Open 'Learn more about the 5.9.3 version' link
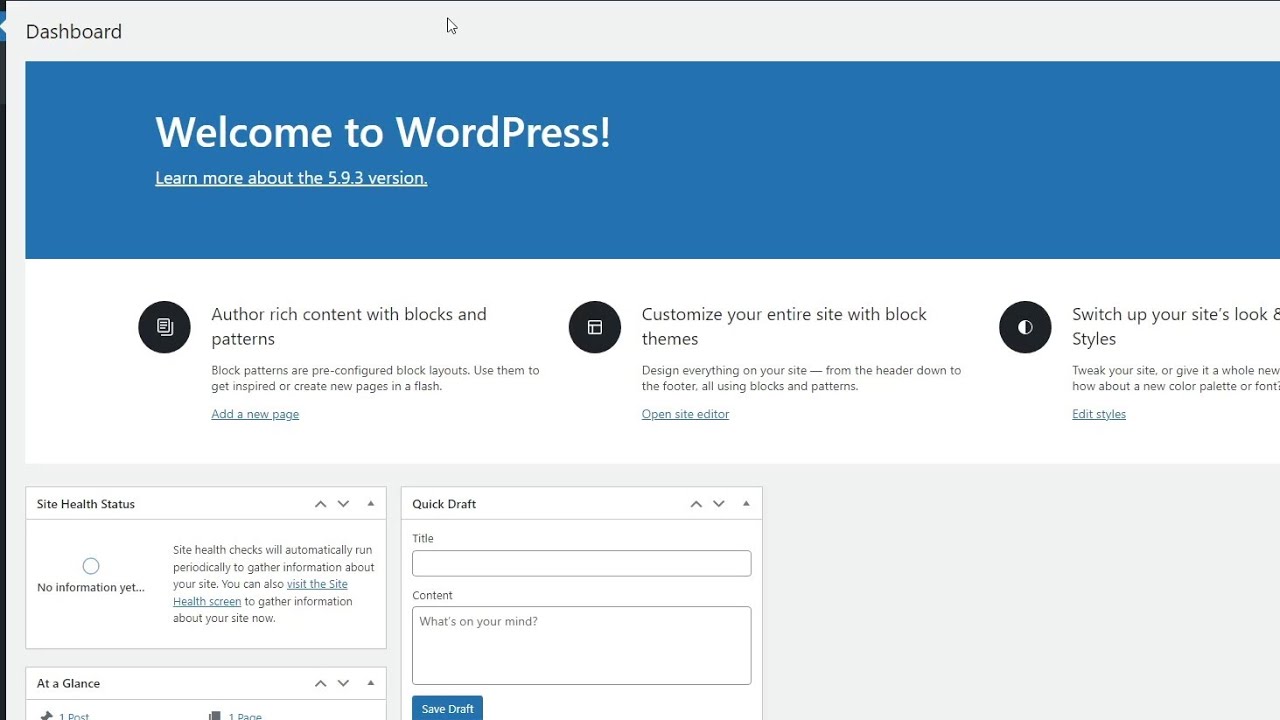 coord(291,178)
